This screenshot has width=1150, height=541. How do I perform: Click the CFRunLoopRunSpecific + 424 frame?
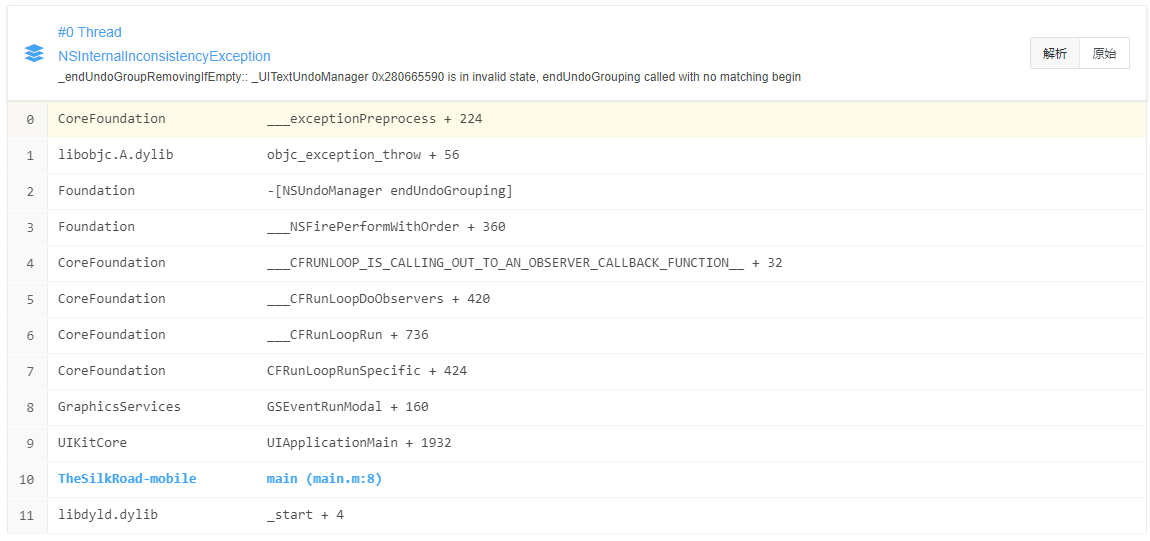366,371
